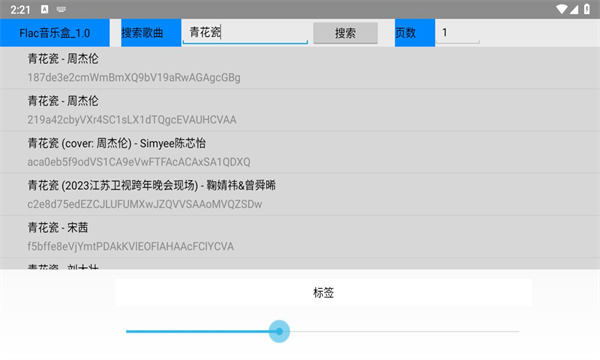Select second 青花瓷 - 周杰伦 result (219a42...)
Screen dimensions: 600x360
300,110
